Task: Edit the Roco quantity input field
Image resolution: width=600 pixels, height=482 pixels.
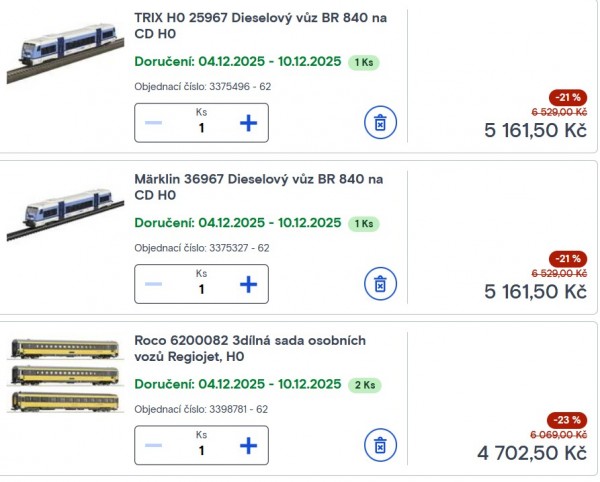Action: pos(201,450)
